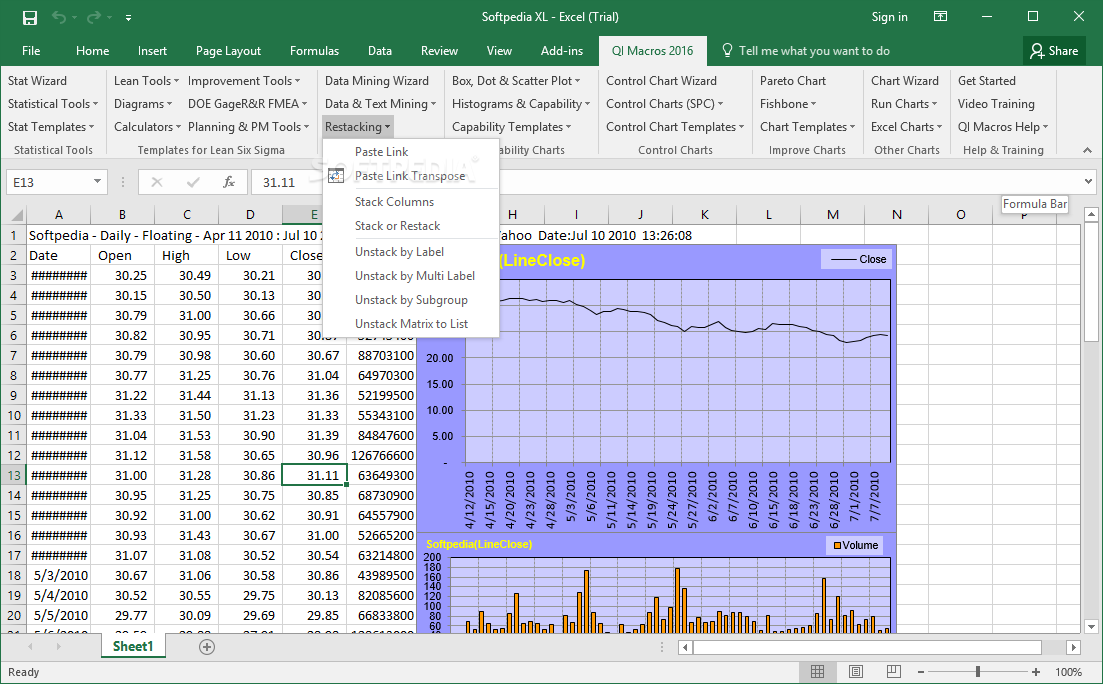1103x684 pixels.
Task: Click the Data Mining Wizard button
Action: (x=376, y=81)
